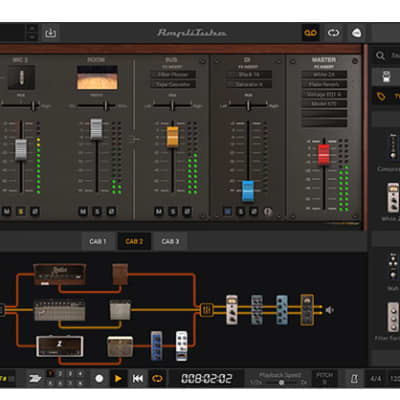The height and width of the screenshot is (400, 400).
Task: Switch to the CAB 3 tab
Action: point(170,241)
